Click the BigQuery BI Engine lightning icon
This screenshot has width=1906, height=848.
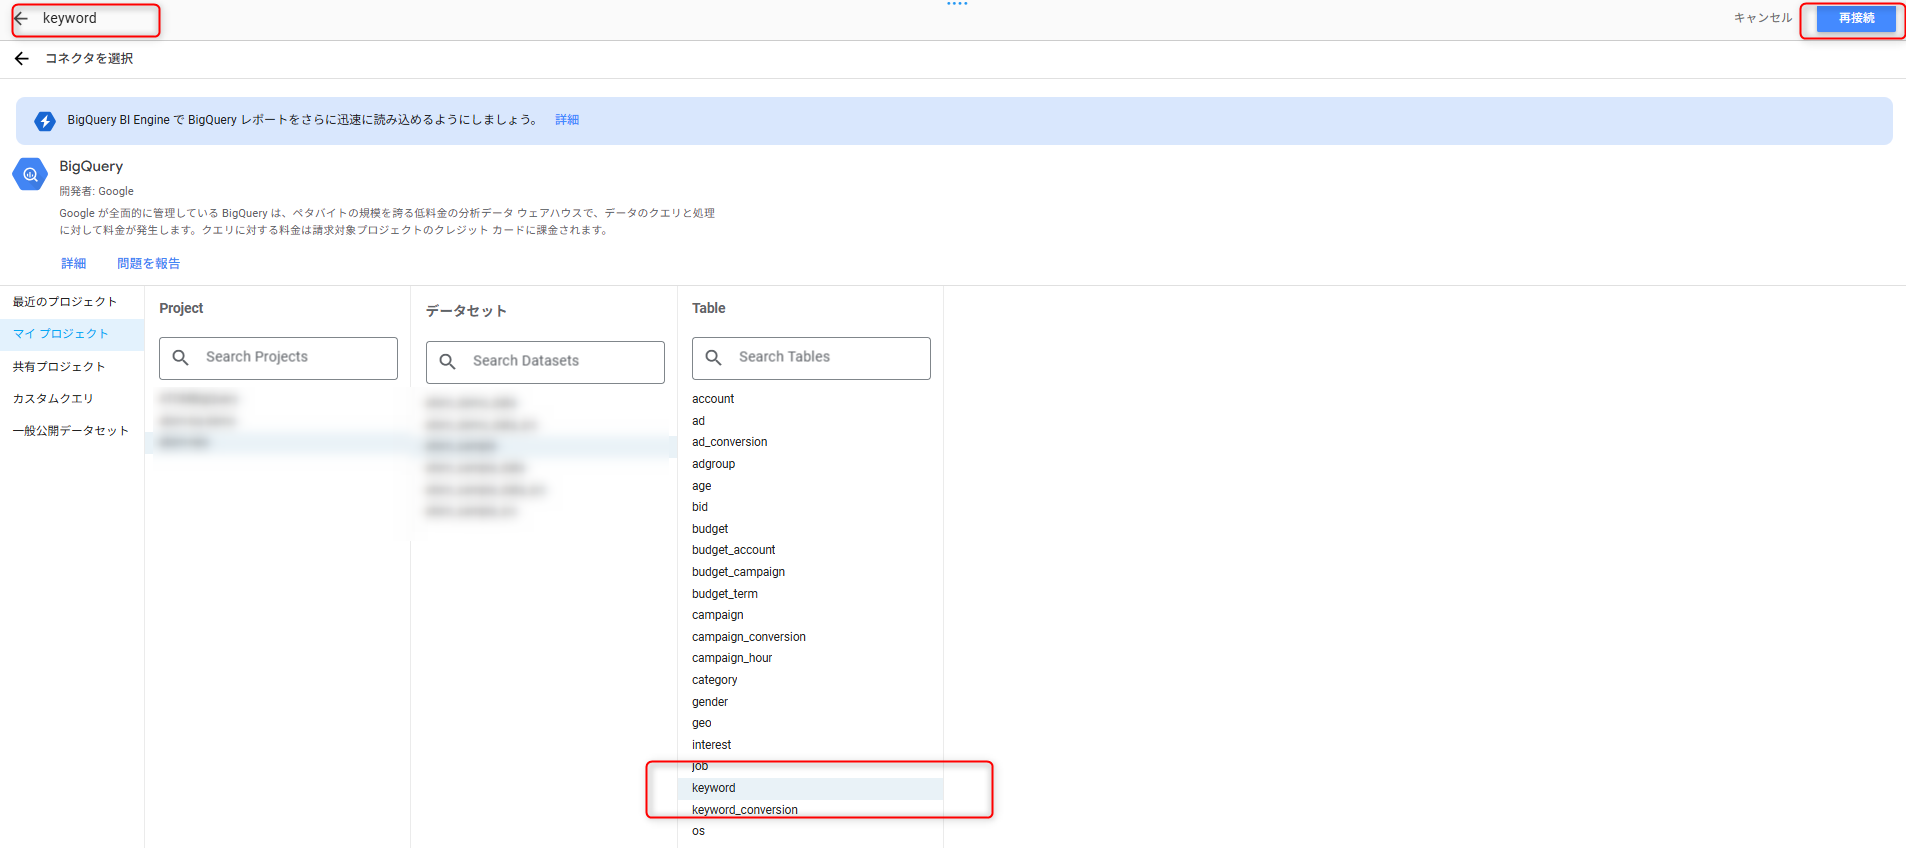45,121
